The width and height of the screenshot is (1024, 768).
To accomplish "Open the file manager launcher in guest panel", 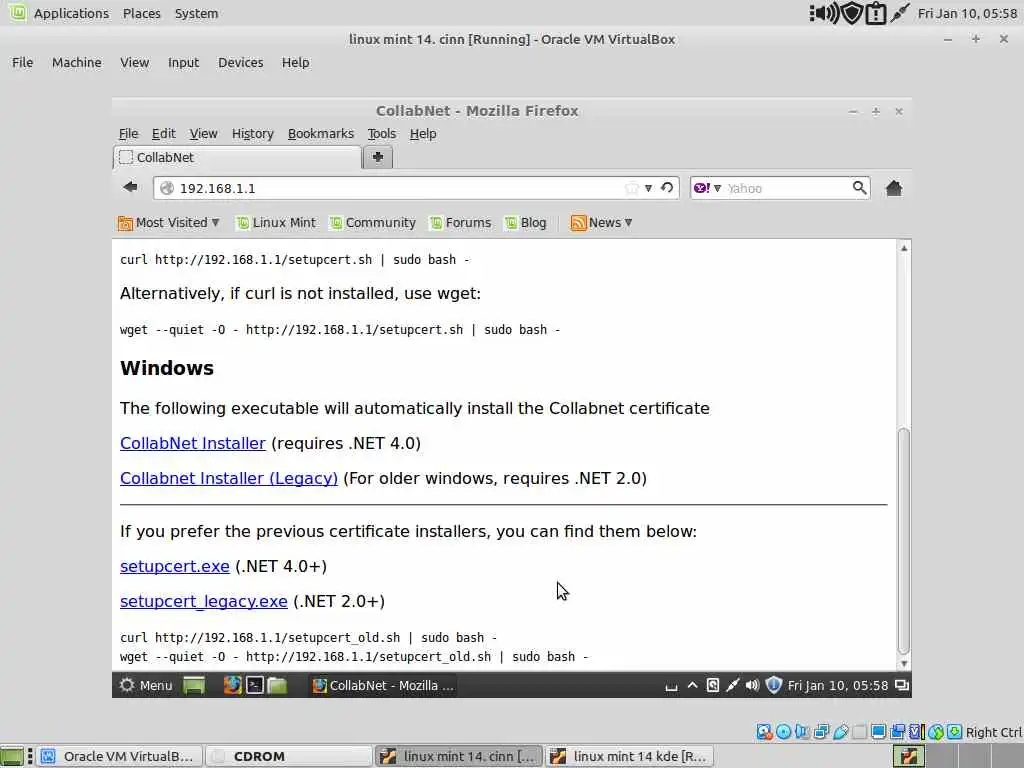I will (277, 685).
